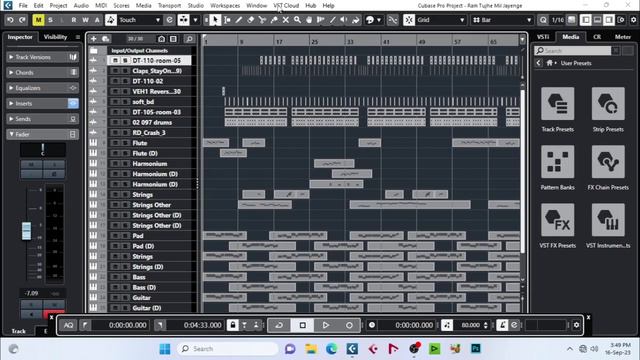The height and width of the screenshot is (360, 640).
Task: Expand the Equalizers inspector section
Action: (x=42, y=88)
